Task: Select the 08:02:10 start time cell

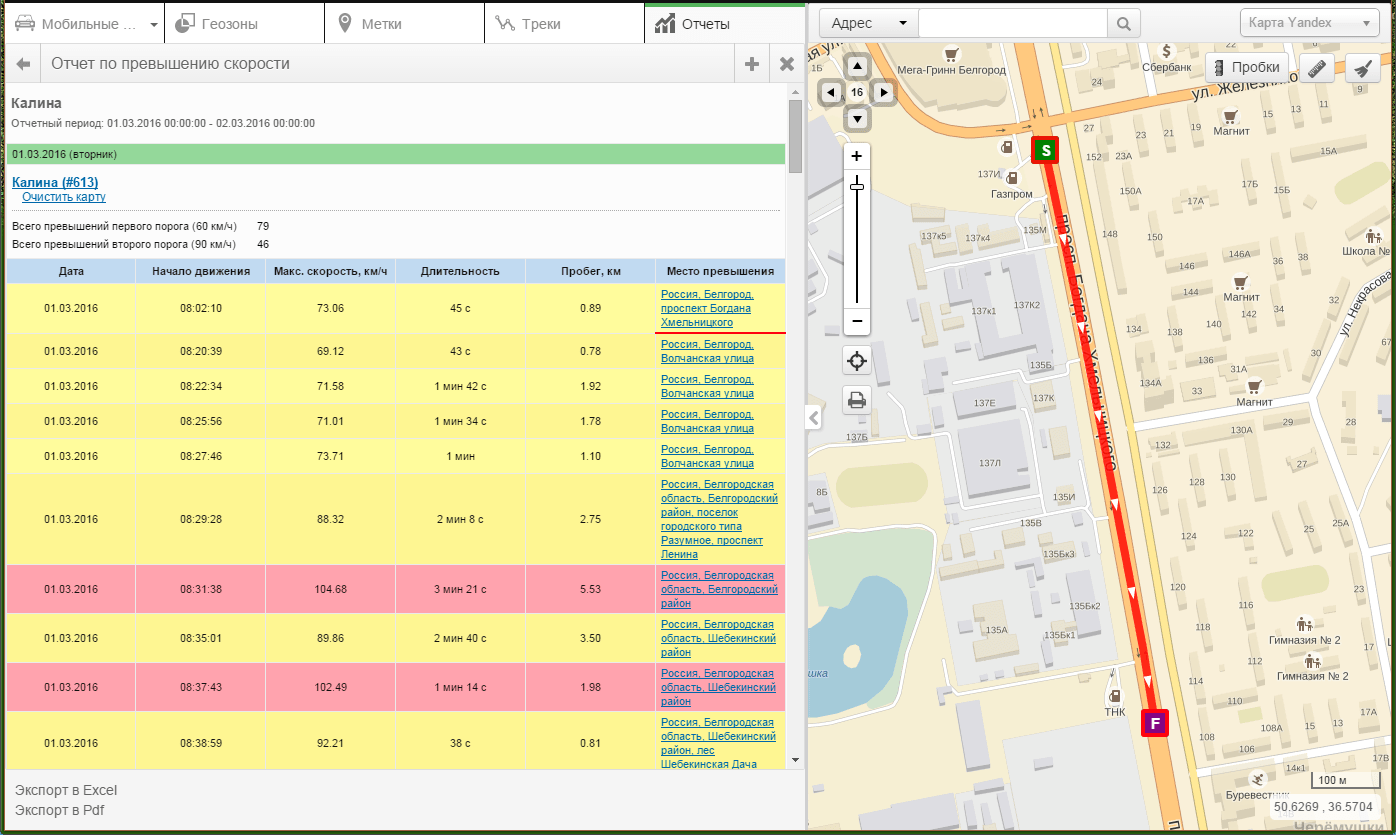Action: click(201, 308)
